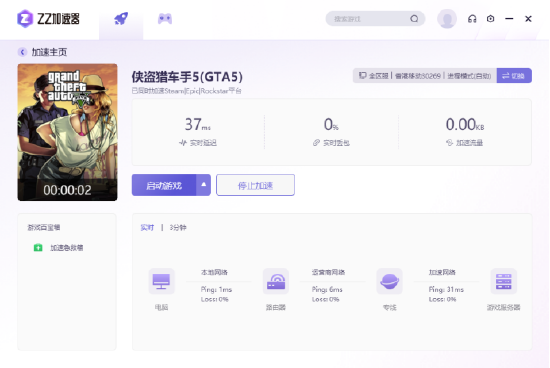Click the 游戏服务器 server icon

click(504, 281)
